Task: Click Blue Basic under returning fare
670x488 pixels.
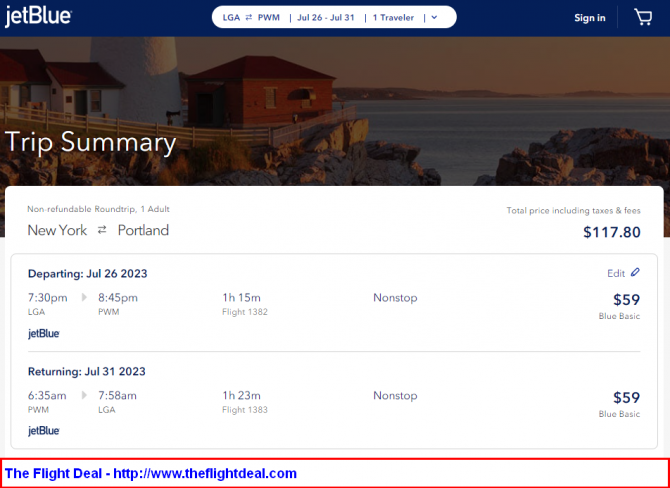Action: [x=619, y=414]
